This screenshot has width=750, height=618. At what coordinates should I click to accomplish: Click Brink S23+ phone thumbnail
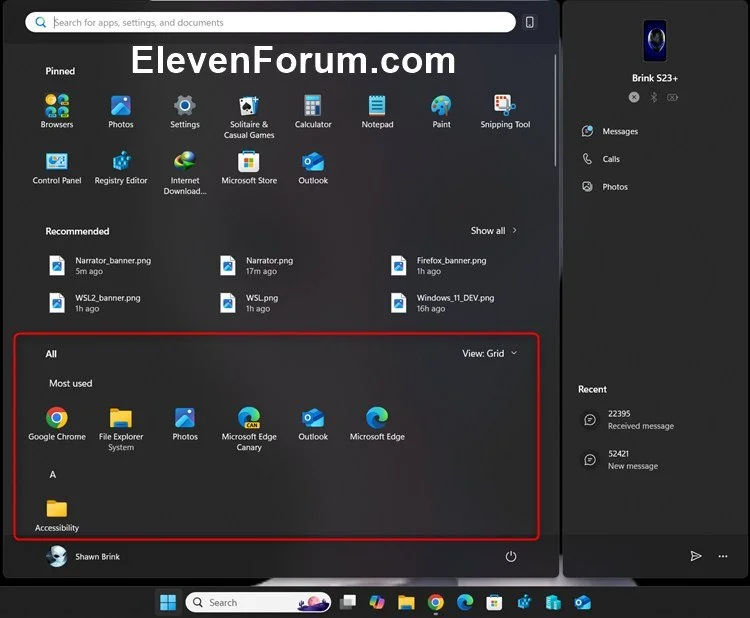coord(655,41)
